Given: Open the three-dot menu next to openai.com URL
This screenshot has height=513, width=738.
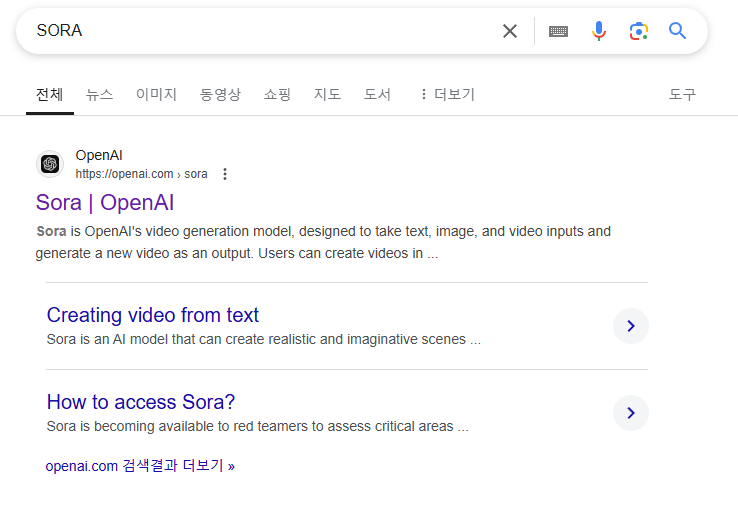Looking at the screenshot, I should [x=225, y=174].
